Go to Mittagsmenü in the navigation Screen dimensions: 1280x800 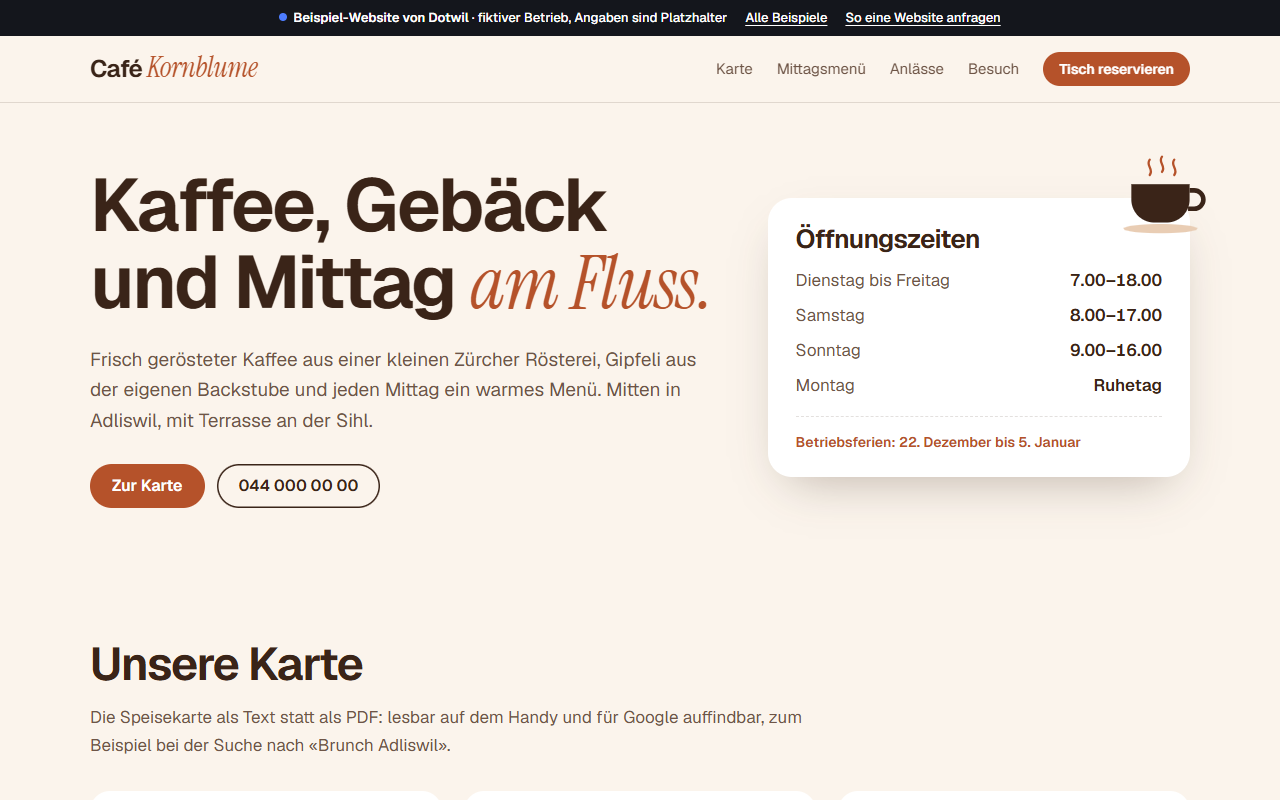[821, 69]
